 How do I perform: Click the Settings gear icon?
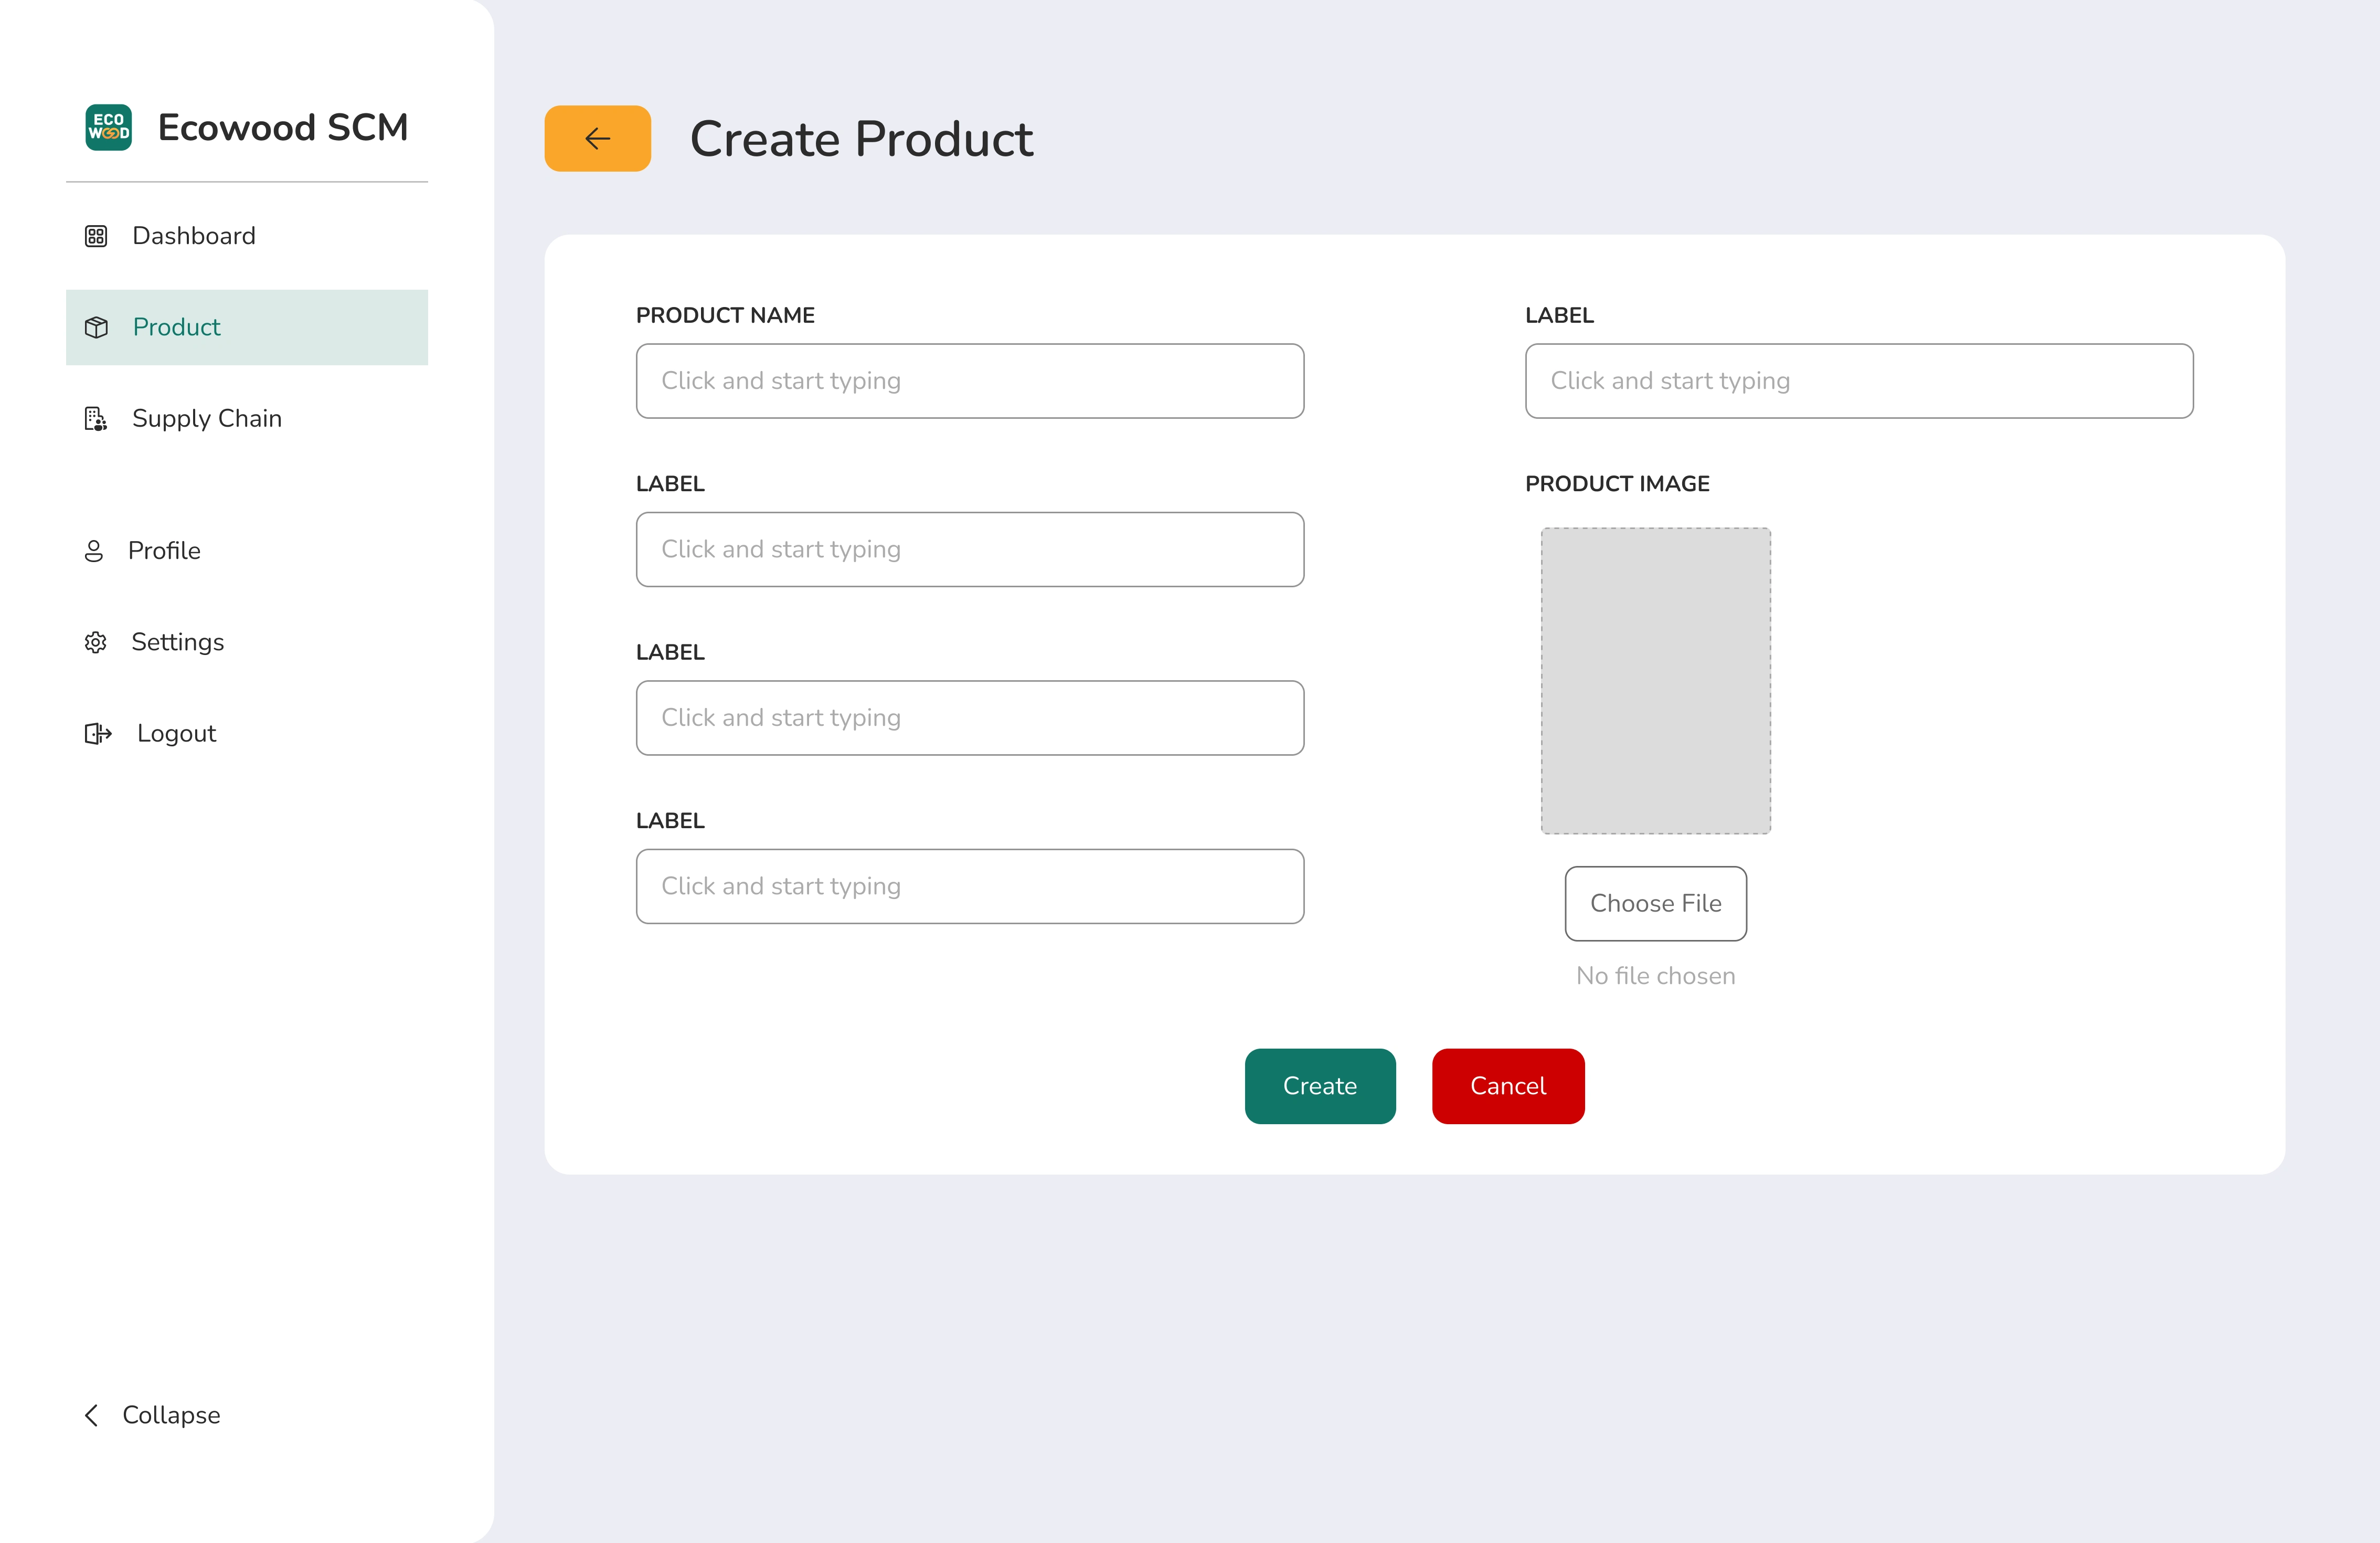pos(96,642)
